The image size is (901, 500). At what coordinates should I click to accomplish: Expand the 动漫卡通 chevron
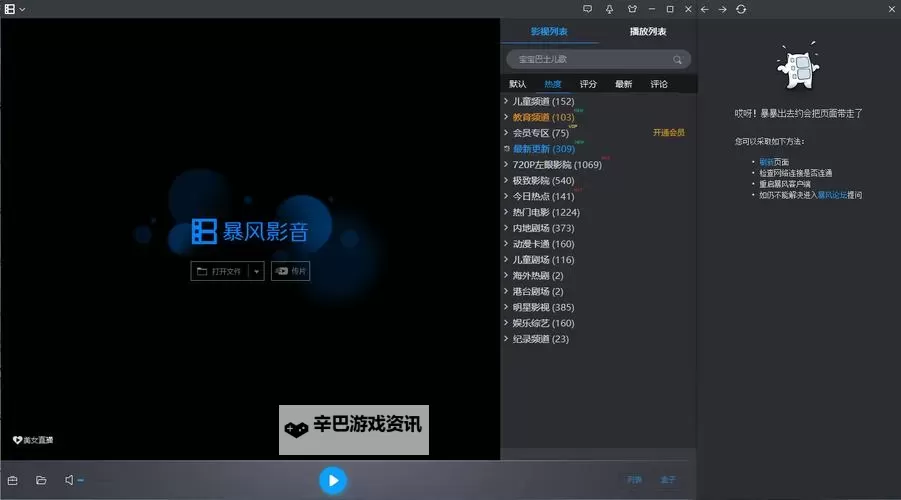point(506,244)
